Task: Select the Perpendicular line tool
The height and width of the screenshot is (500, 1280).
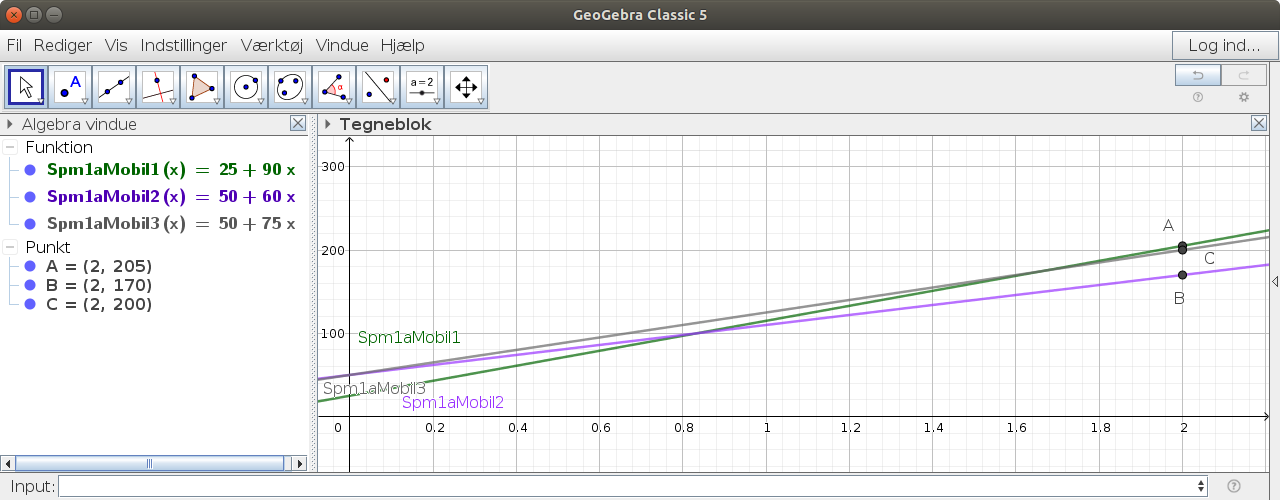Action: (158, 88)
